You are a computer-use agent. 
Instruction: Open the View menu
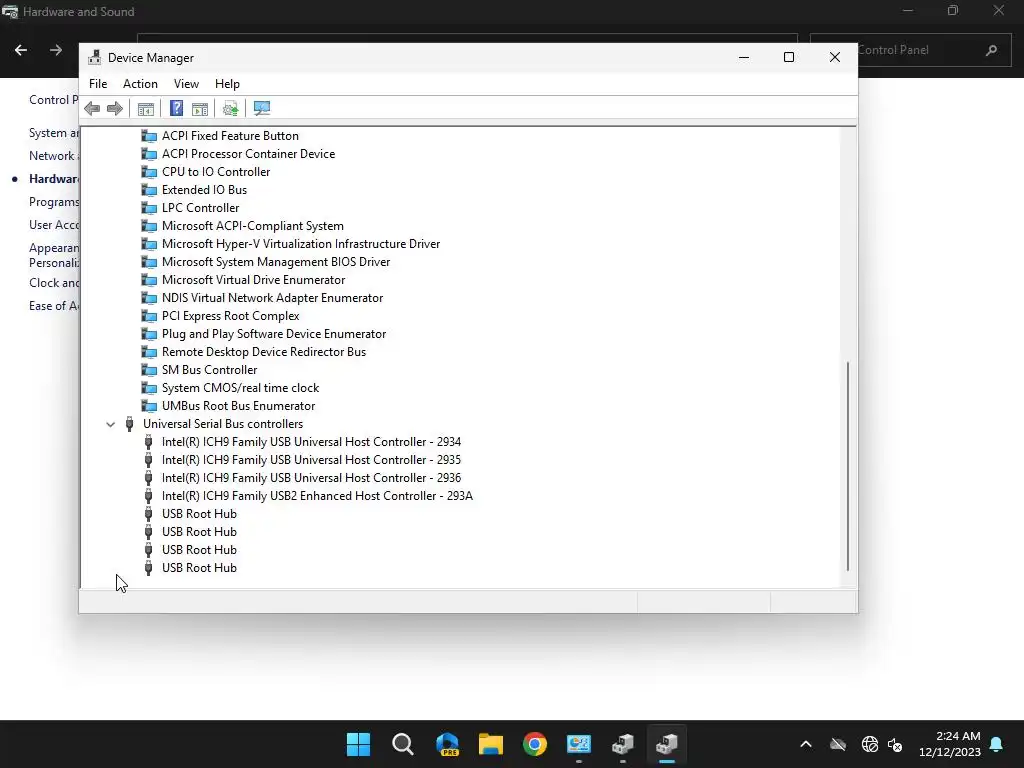[186, 84]
